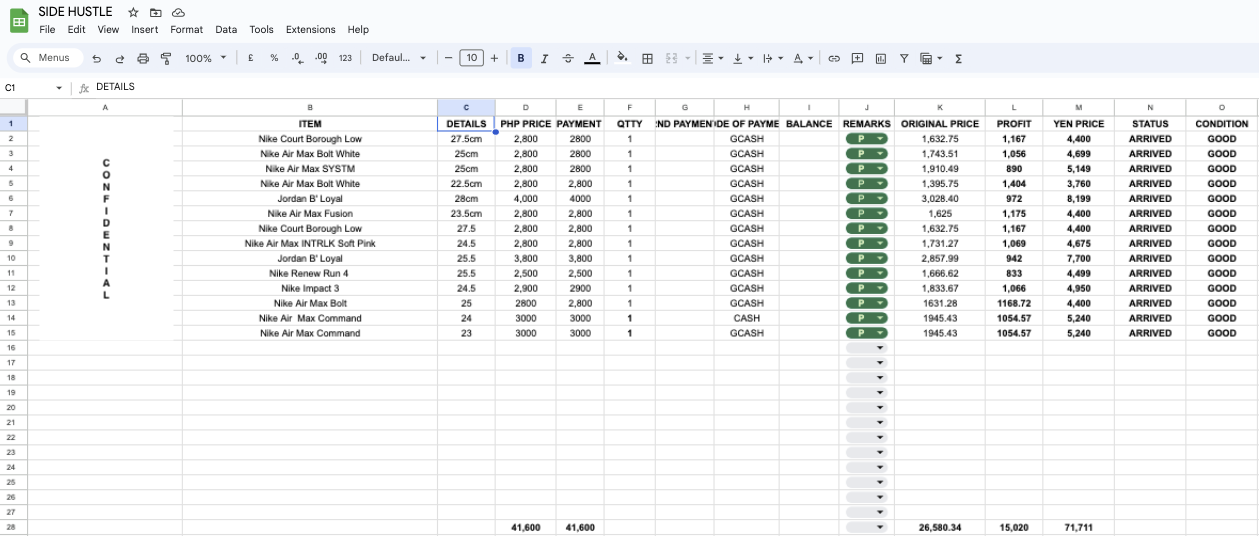Click the SIDE HUSTLE document title
The width and height of the screenshot is (1259, 536).
[76, 12]
